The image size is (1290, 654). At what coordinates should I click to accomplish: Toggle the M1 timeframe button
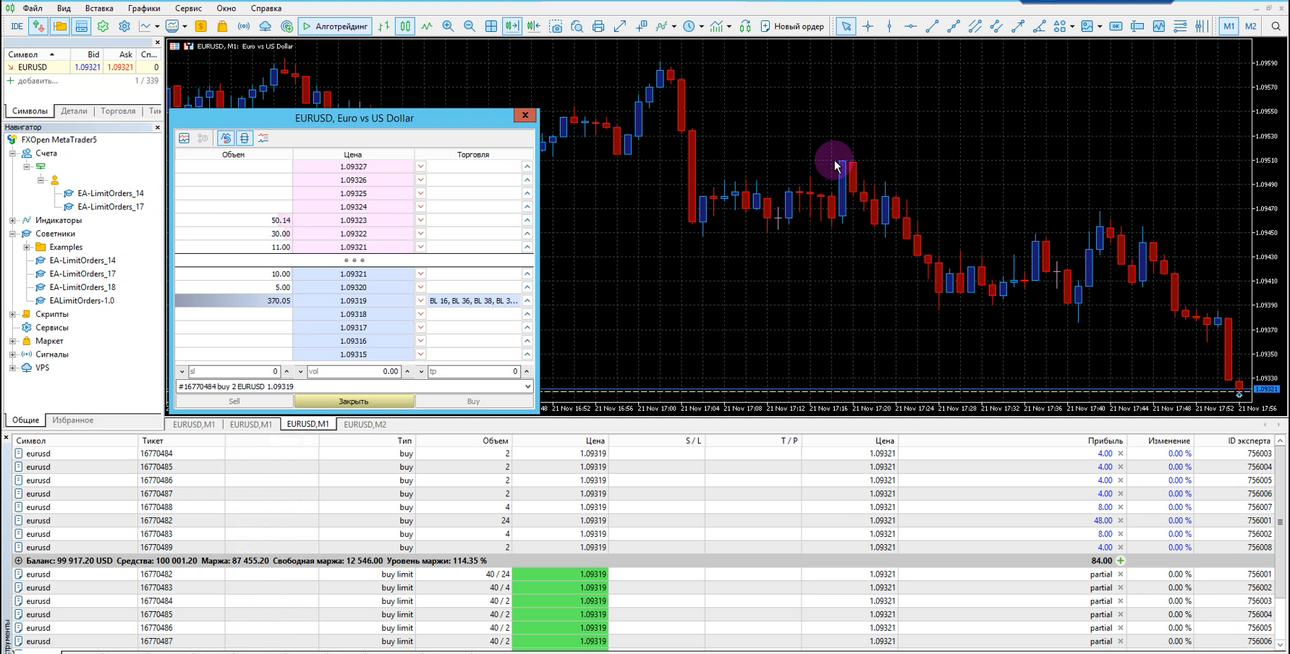pos(1228,26)
